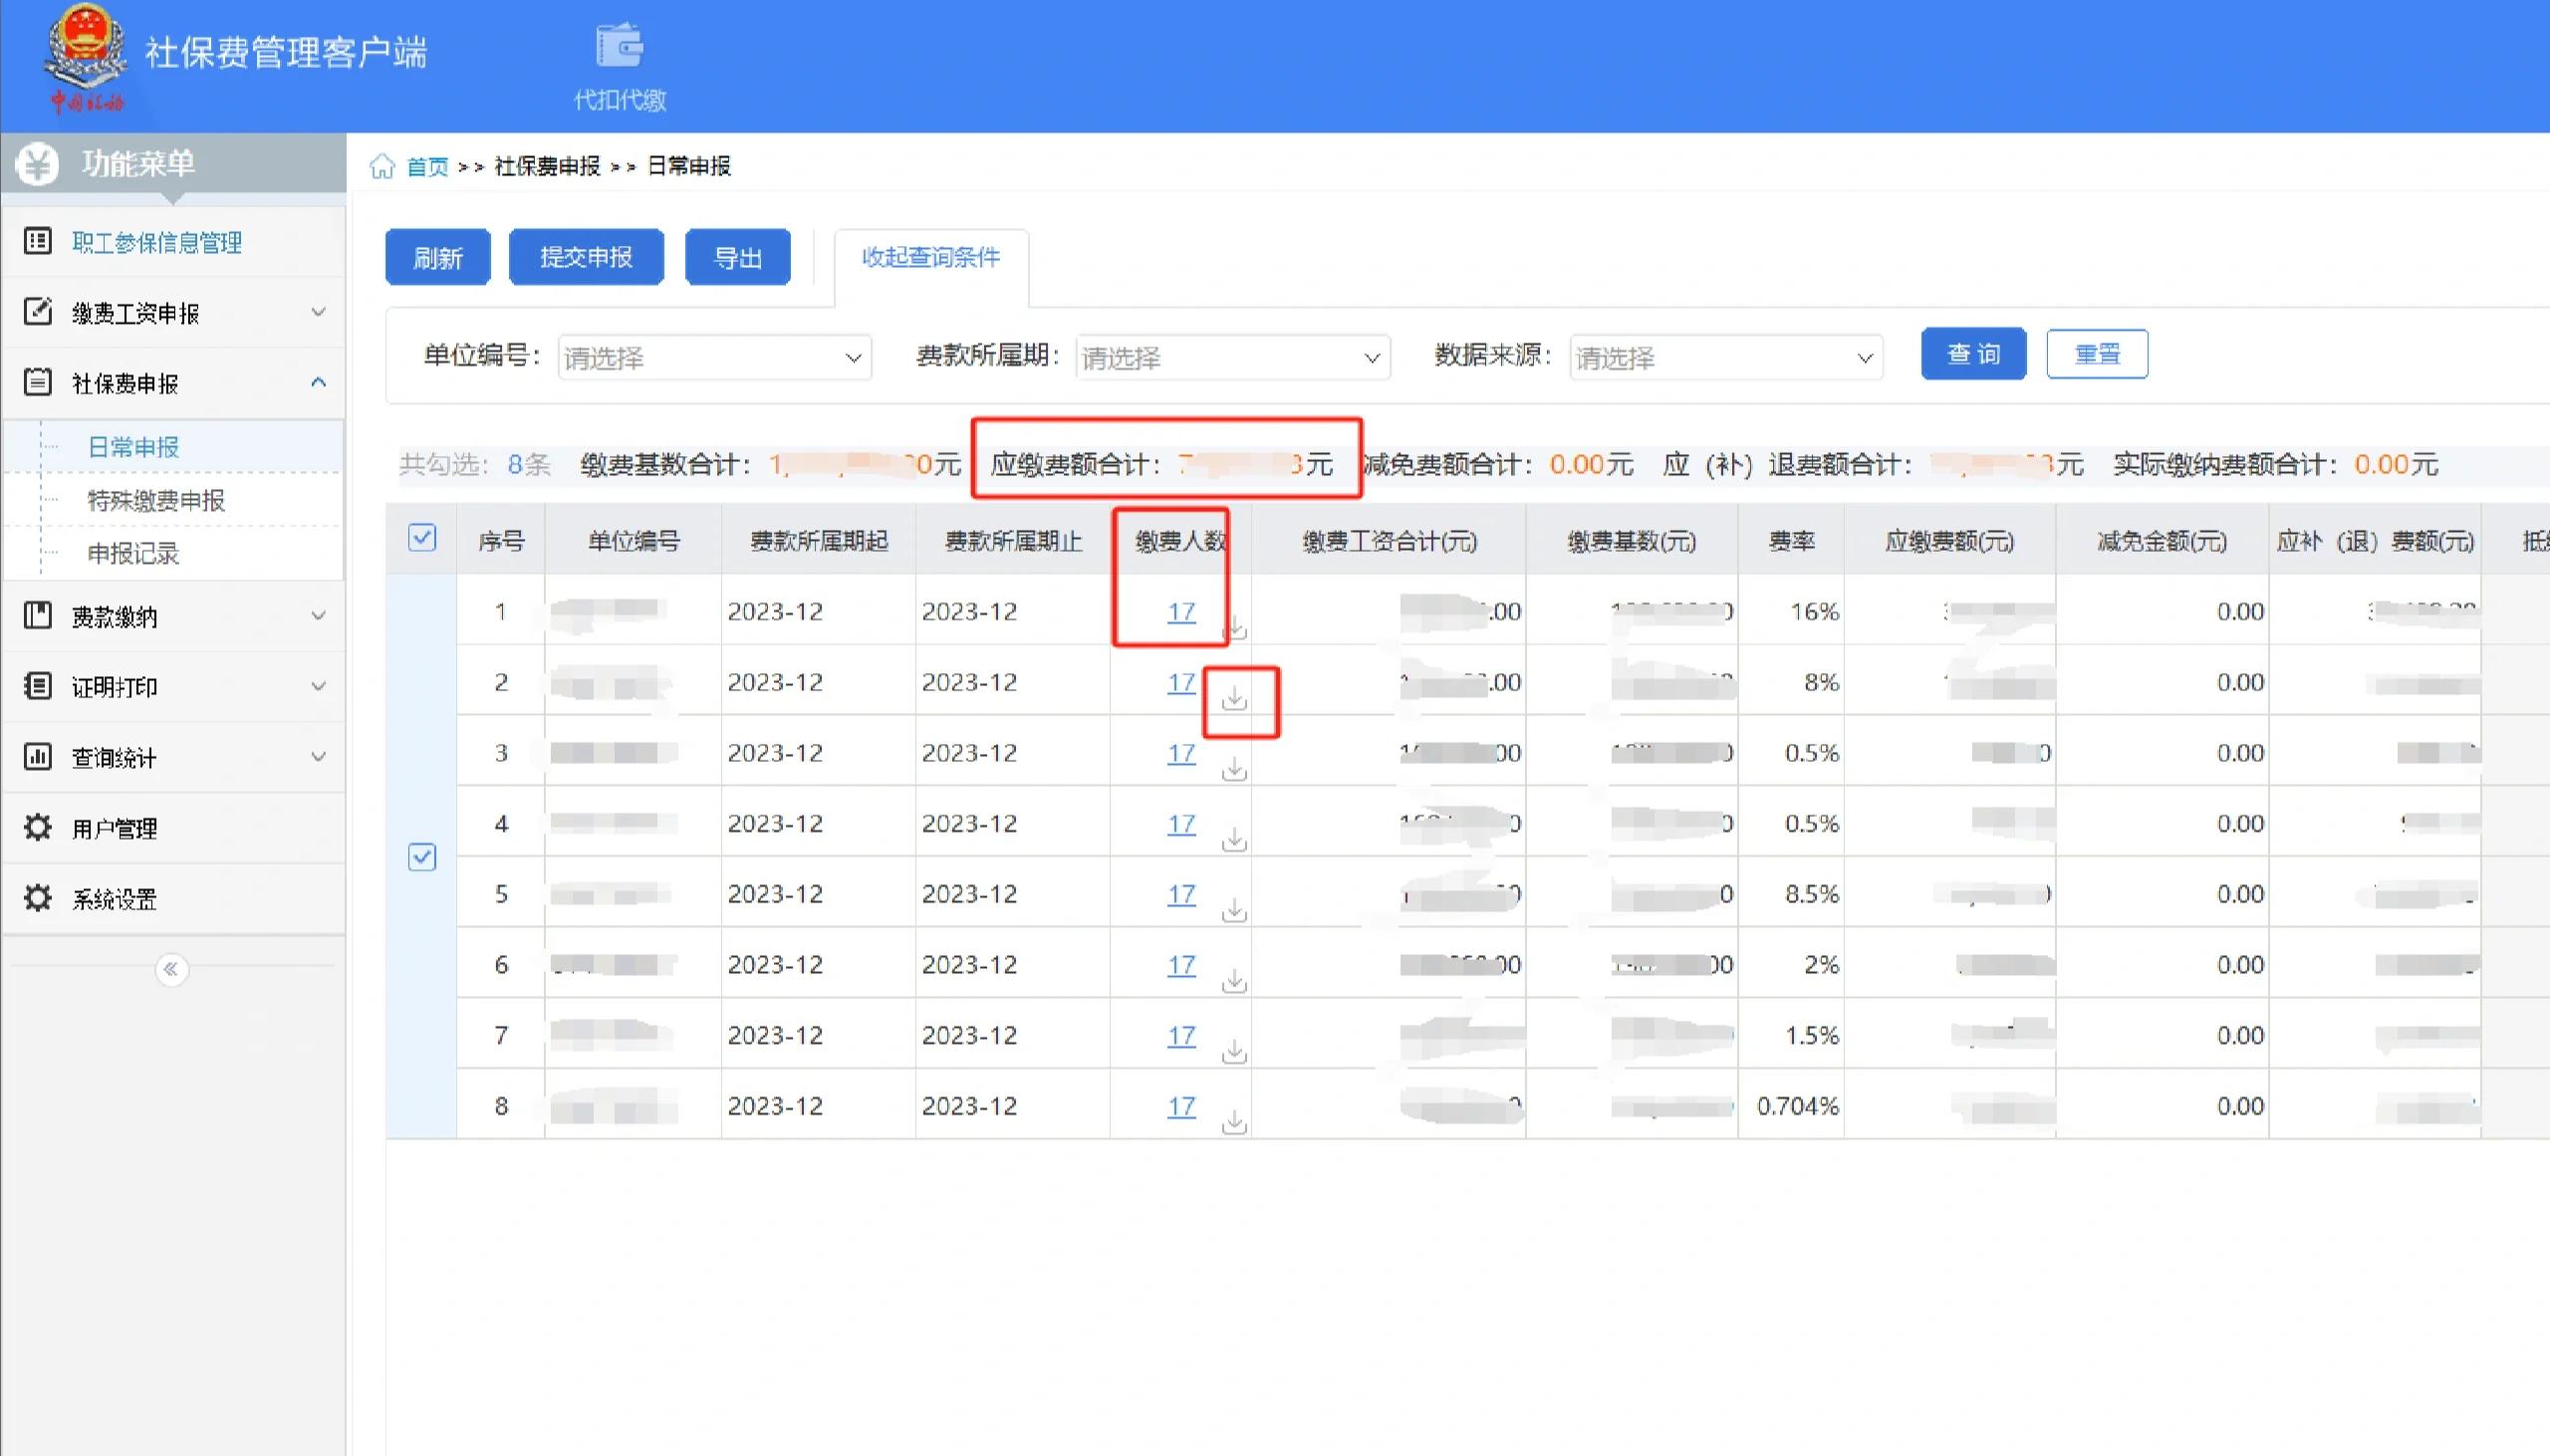Click the 查询统计 chart icon
This screenshot has width=2550, height=1456.
pyautogui.click(x=38, y=756)
